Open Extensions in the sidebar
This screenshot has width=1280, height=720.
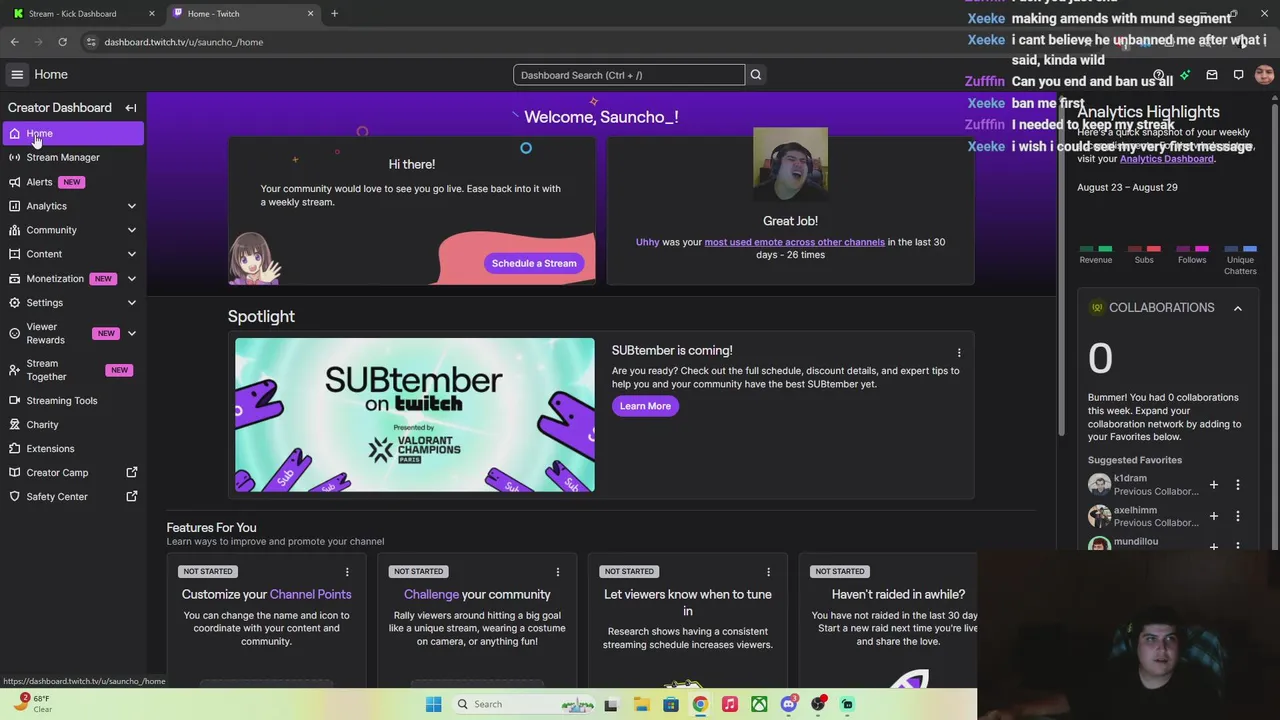[x=72, y=448]
